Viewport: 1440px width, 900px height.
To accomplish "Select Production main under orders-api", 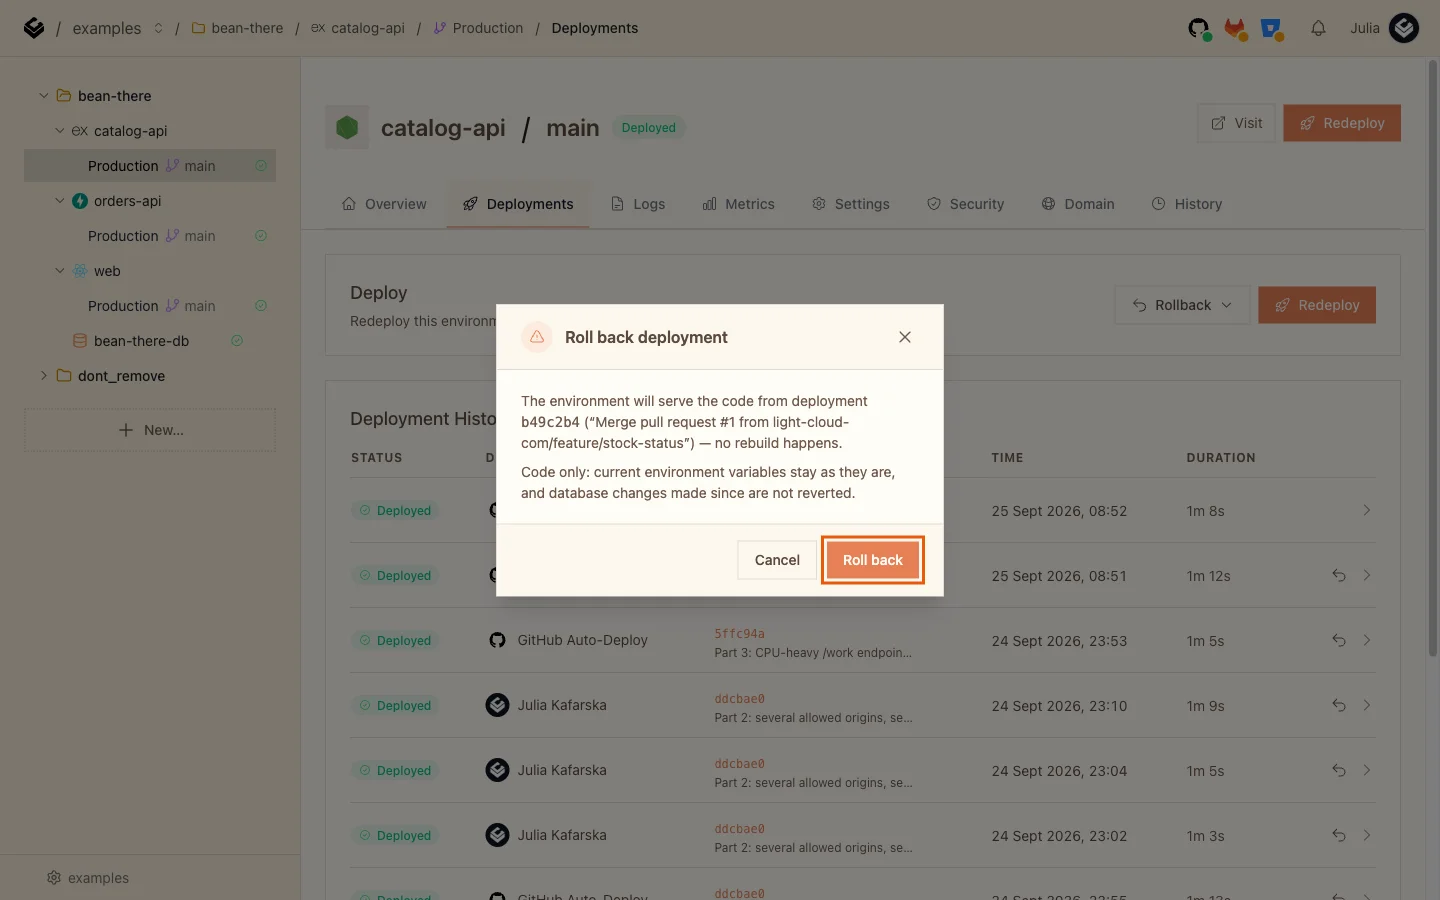I will pyautogui.click(x=150, y=236).
